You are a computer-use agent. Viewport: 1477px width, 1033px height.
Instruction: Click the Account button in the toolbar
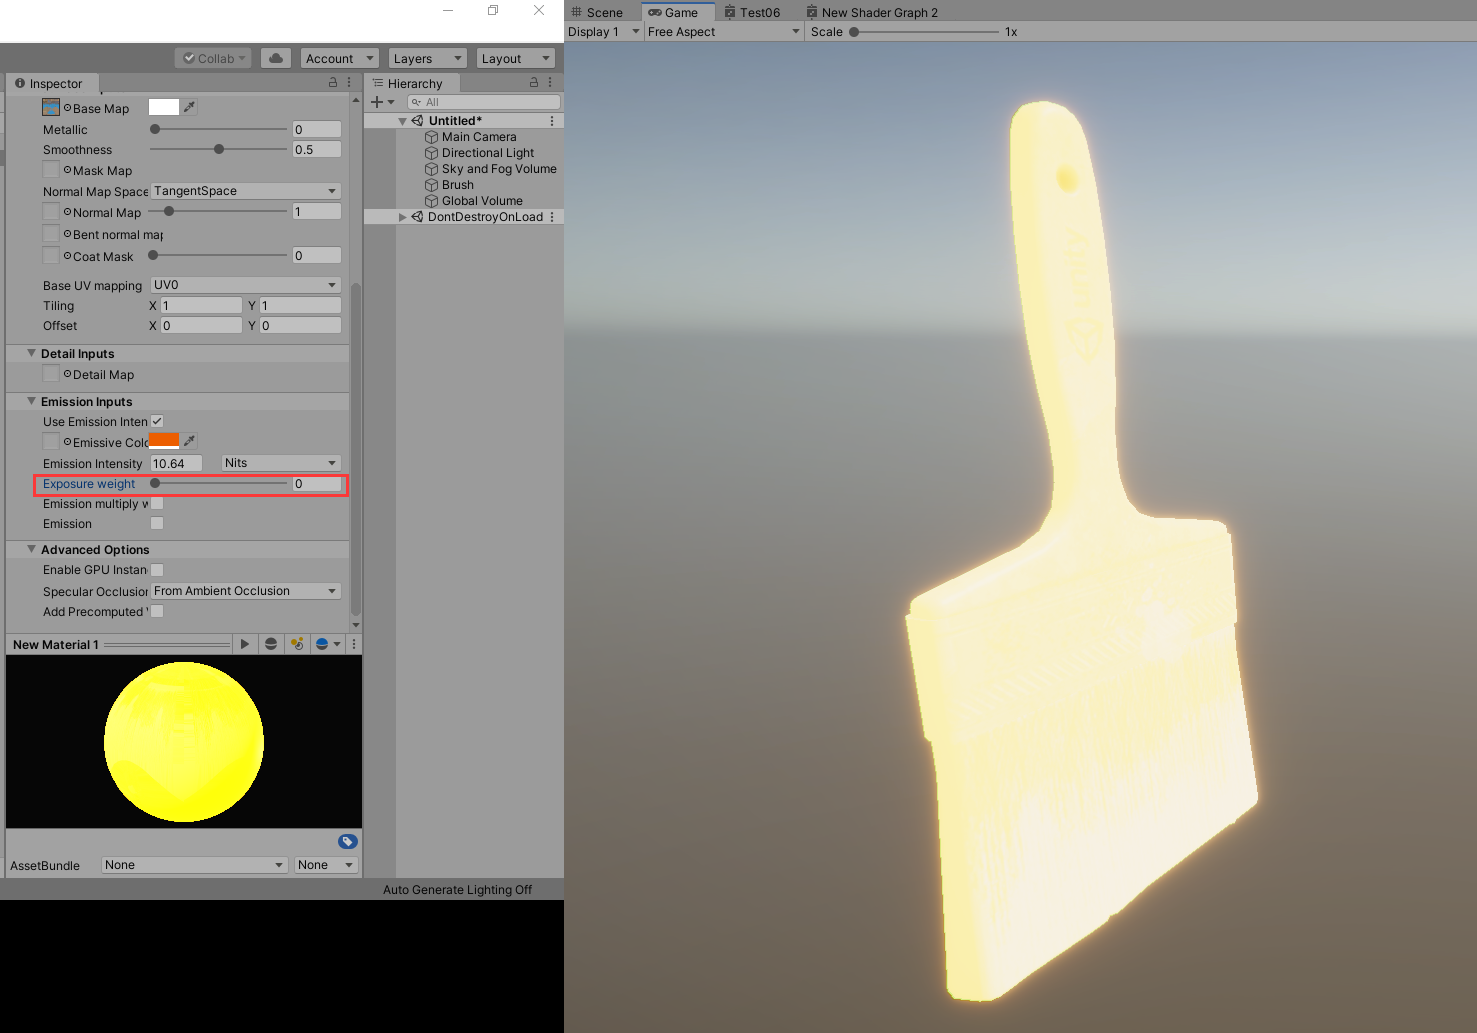[x=339, y=57]
